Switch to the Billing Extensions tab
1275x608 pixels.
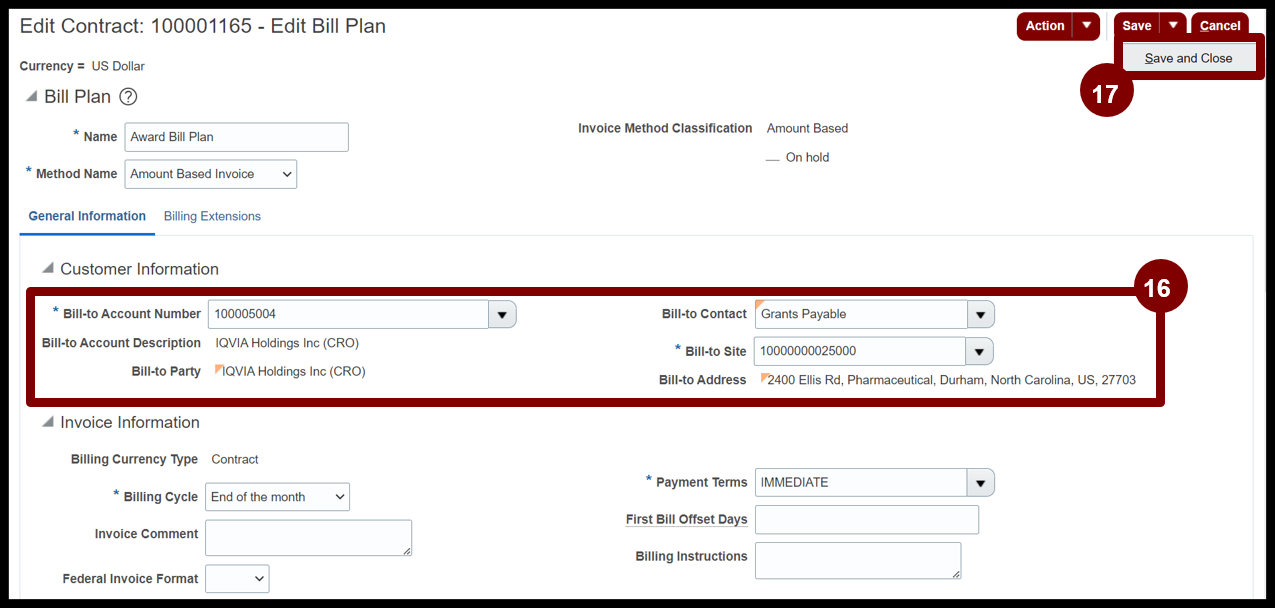click(212, 216)
